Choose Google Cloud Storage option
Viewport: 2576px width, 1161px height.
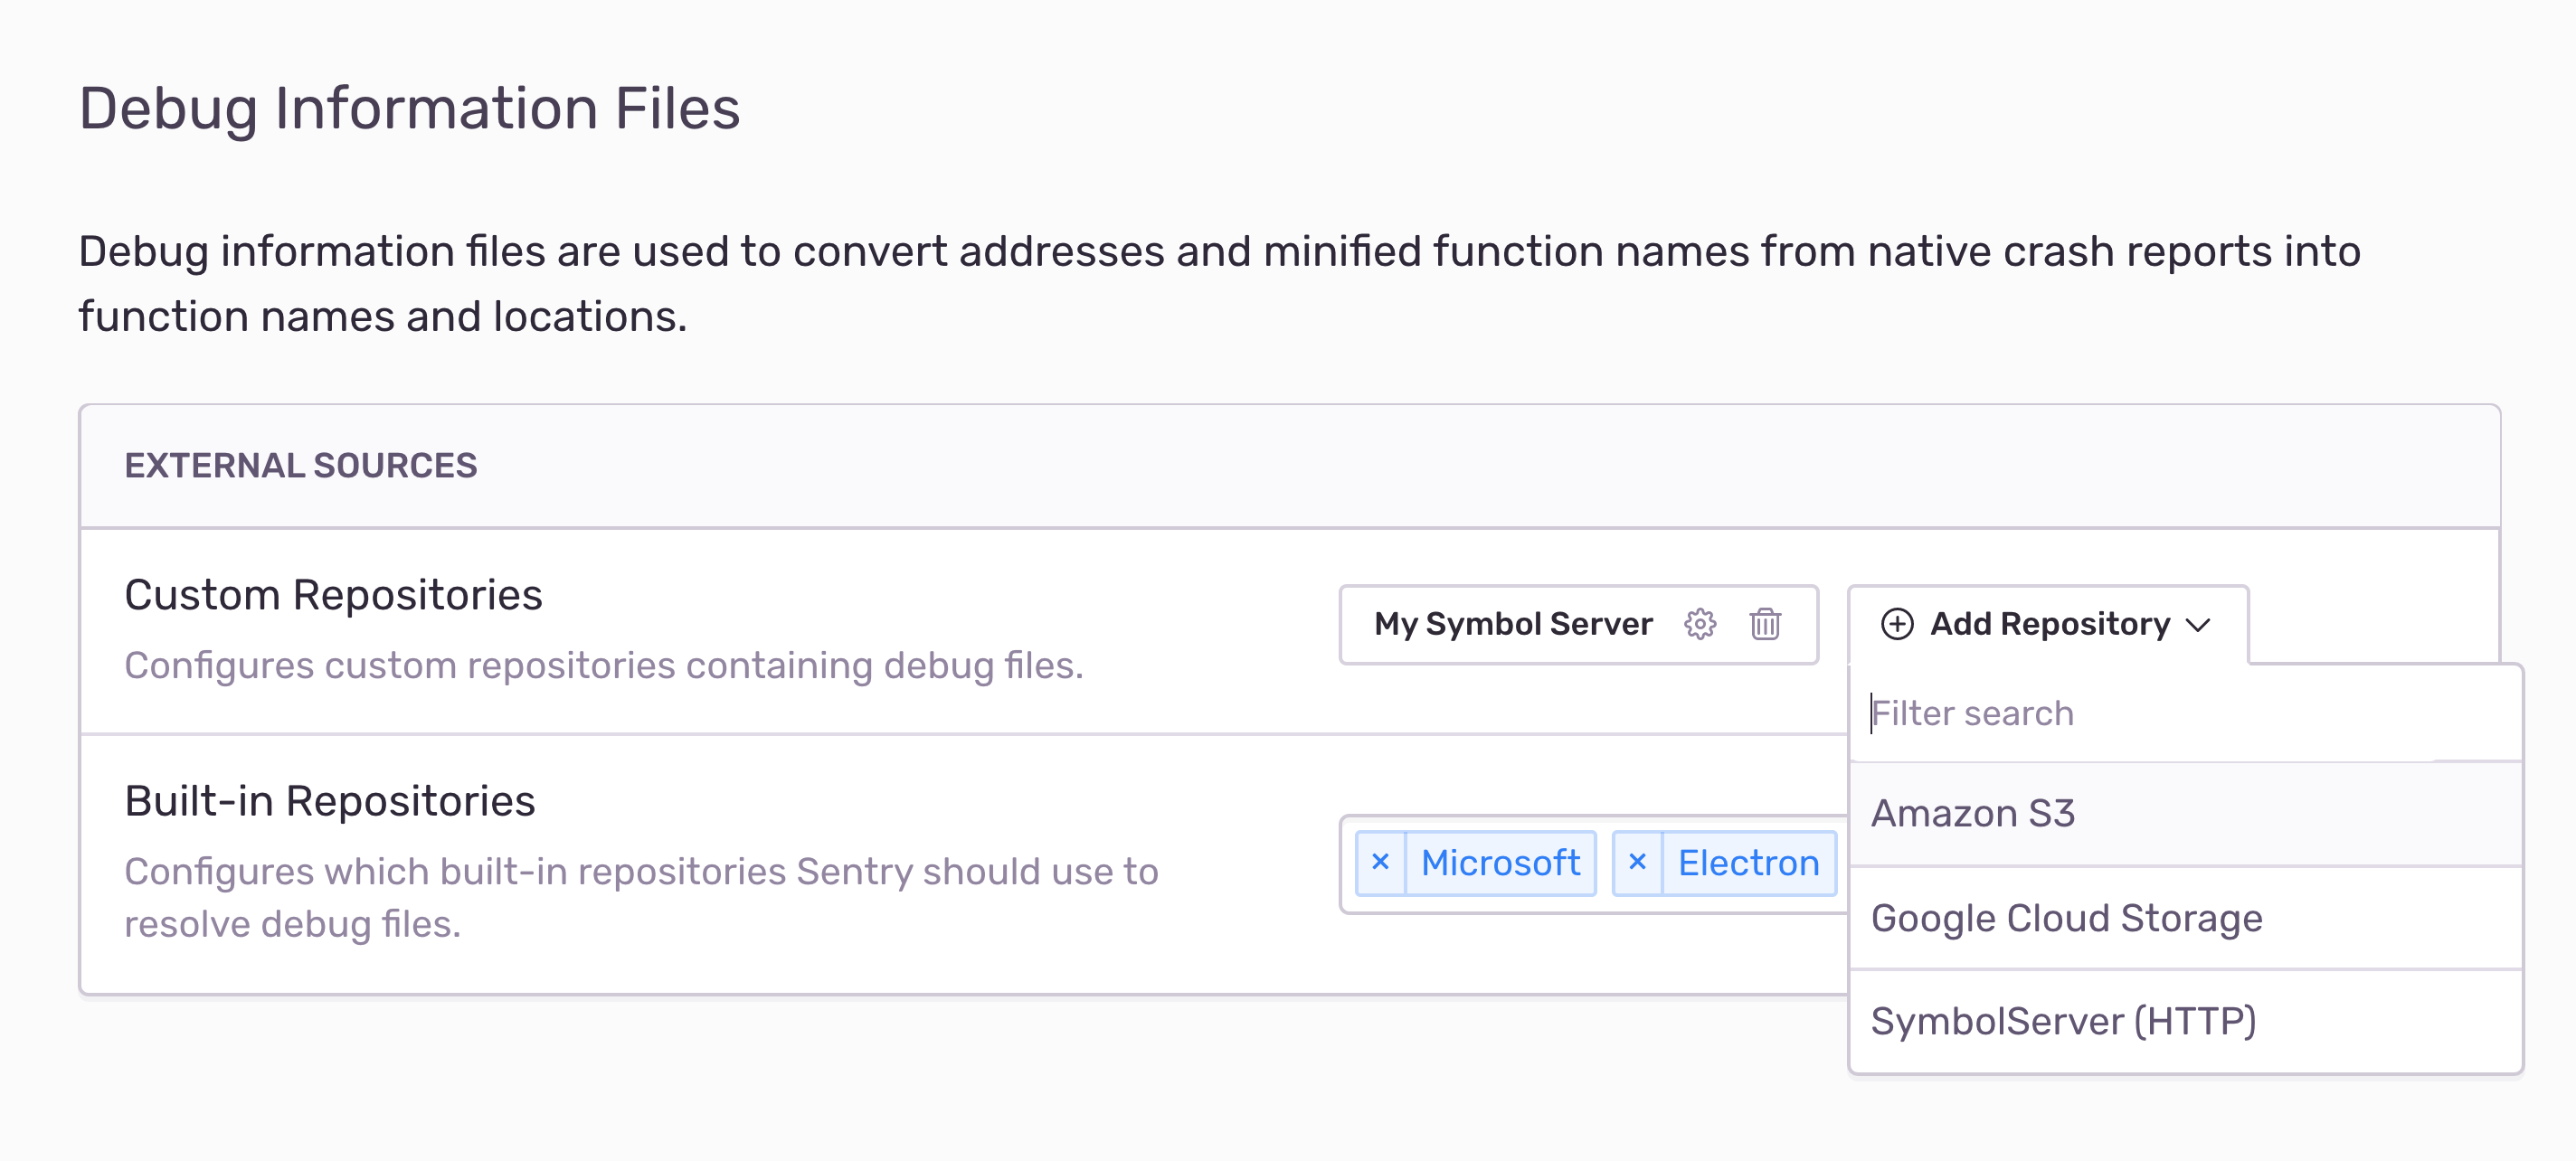pyautogui.click(x=2185, y=918)
